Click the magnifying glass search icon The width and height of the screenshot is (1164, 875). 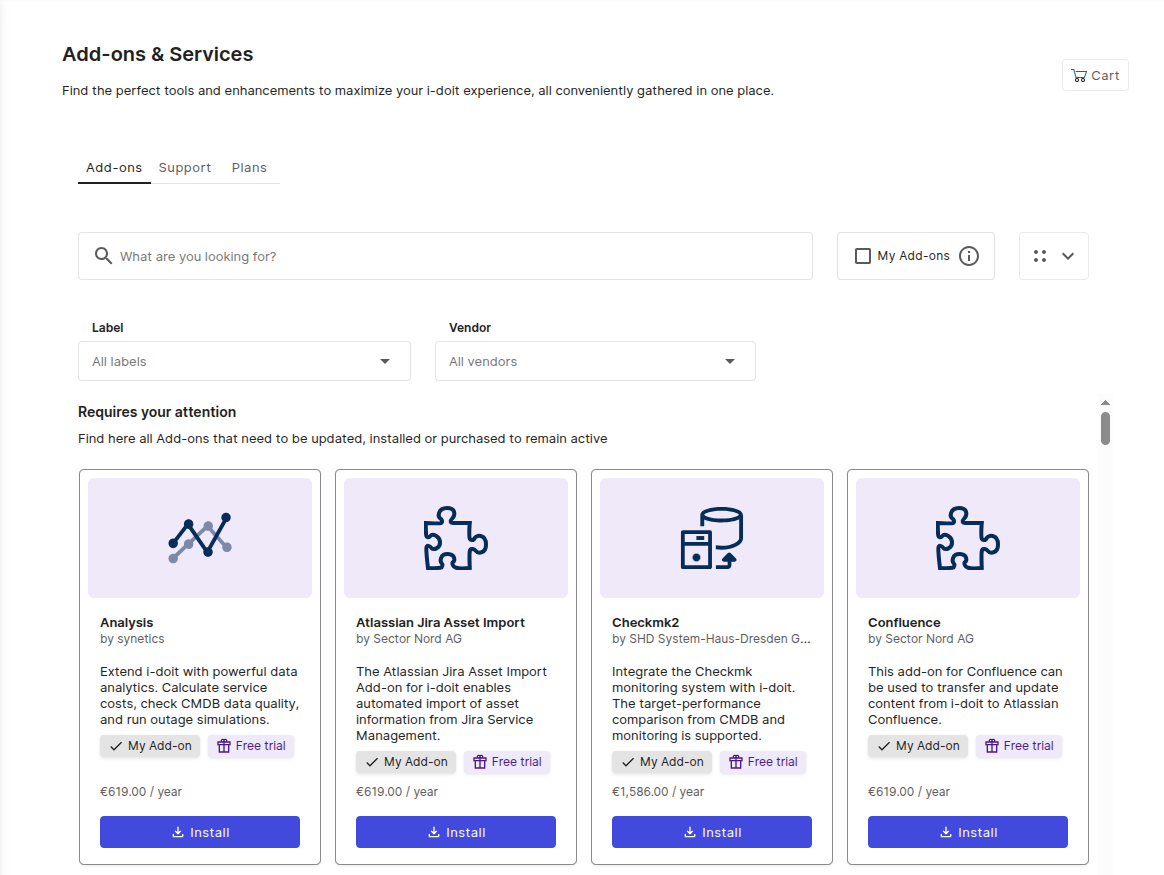pos(103,256)
